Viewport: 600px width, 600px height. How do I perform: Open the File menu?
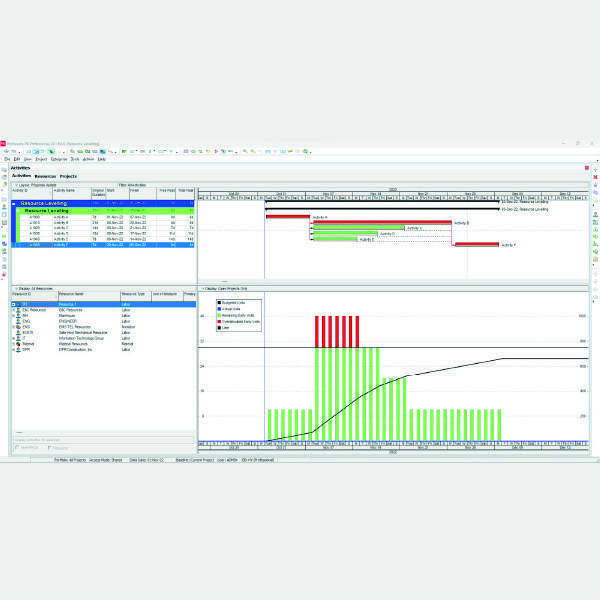[x=6, y=159]
